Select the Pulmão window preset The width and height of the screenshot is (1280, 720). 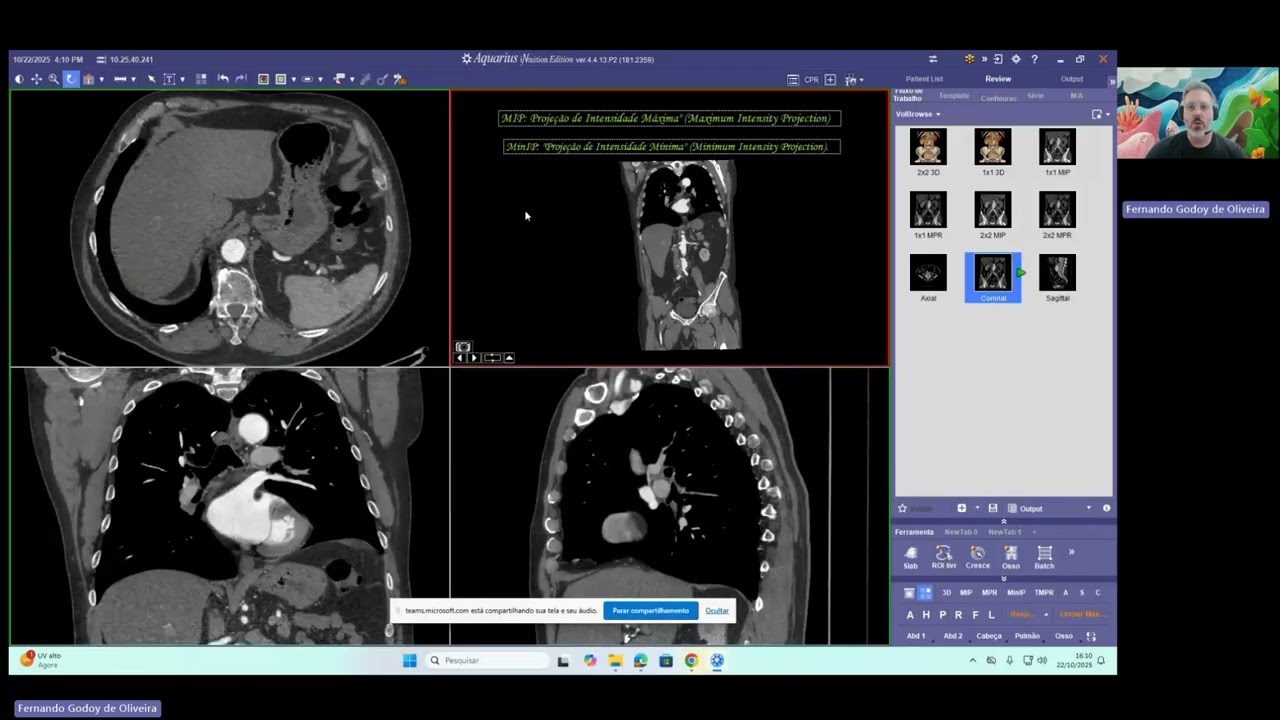tap(1027, 636)
